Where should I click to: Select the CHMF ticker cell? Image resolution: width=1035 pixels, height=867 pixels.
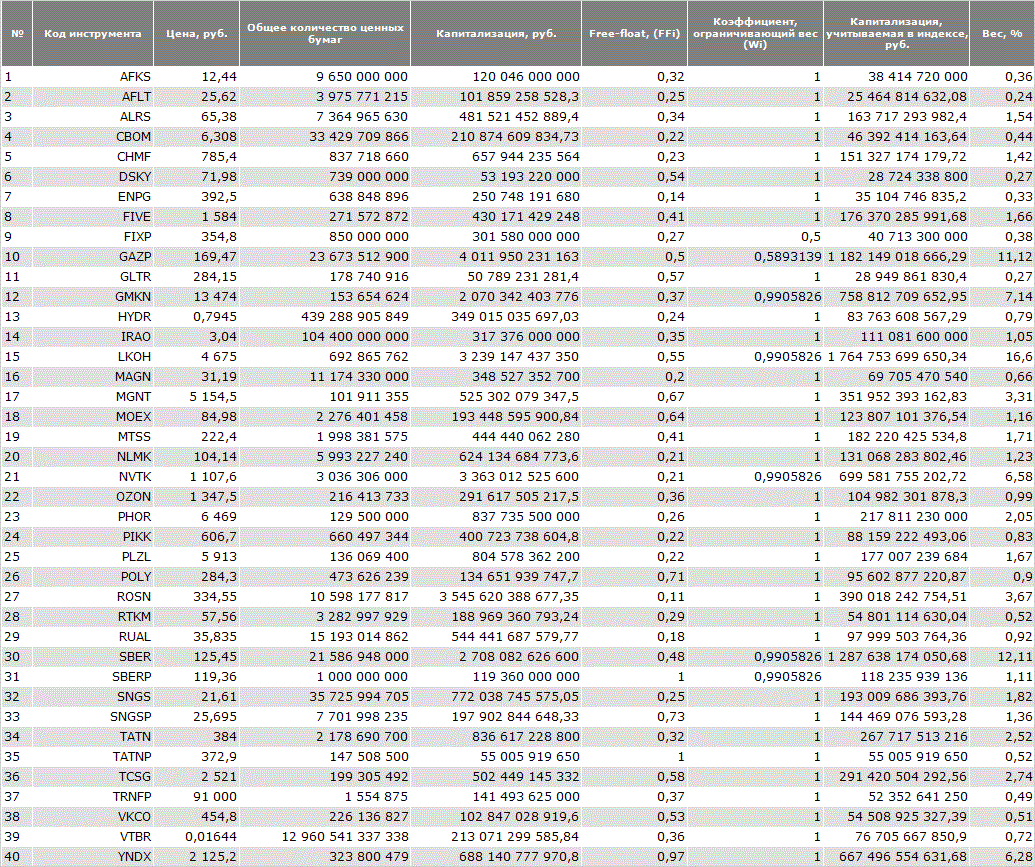[x=93, y=156]
